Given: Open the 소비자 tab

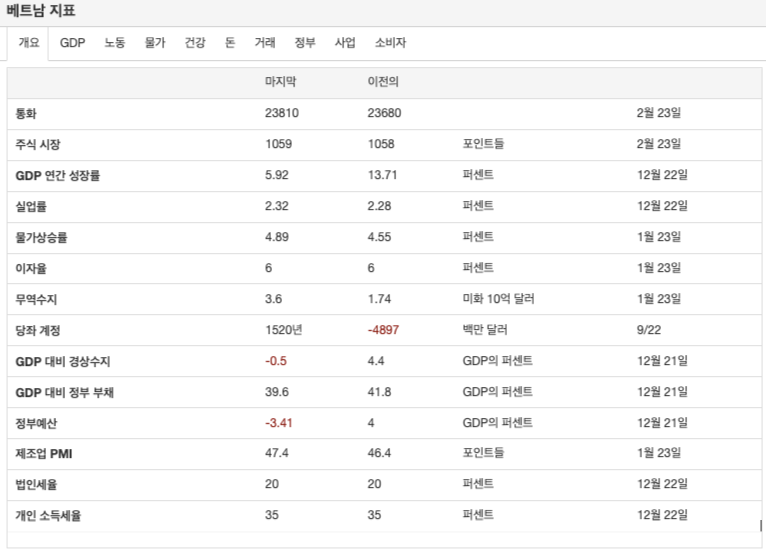Looking at the screenshot, I should pyautogui.click(x=390, y=43).
